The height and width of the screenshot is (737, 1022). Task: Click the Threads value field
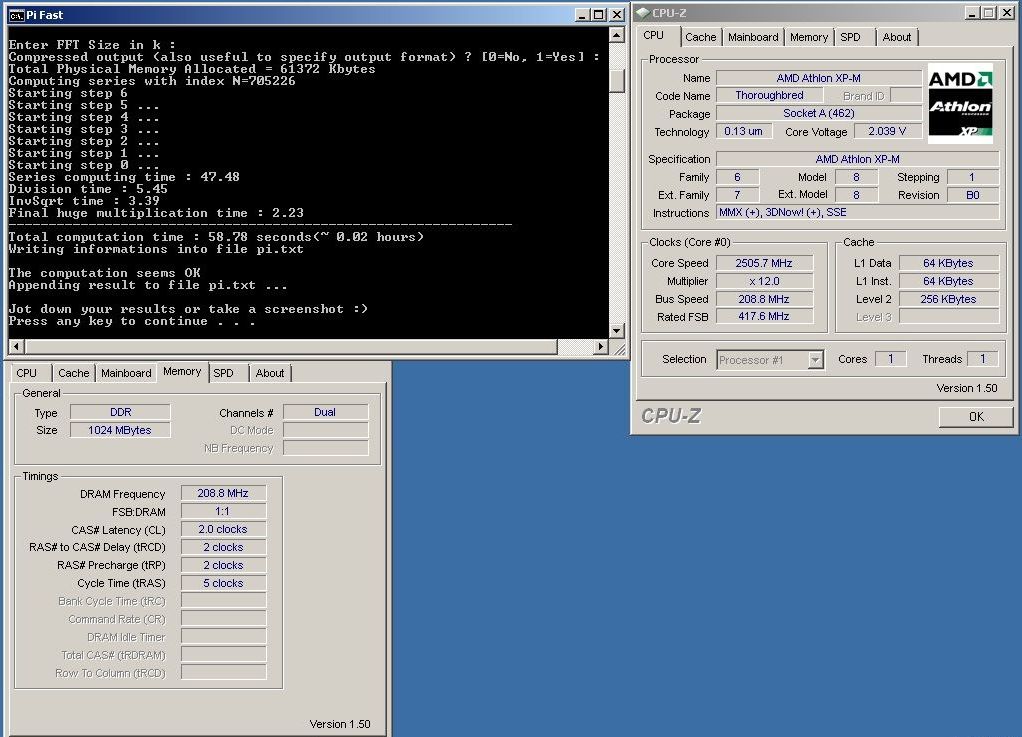click(983, 359)
